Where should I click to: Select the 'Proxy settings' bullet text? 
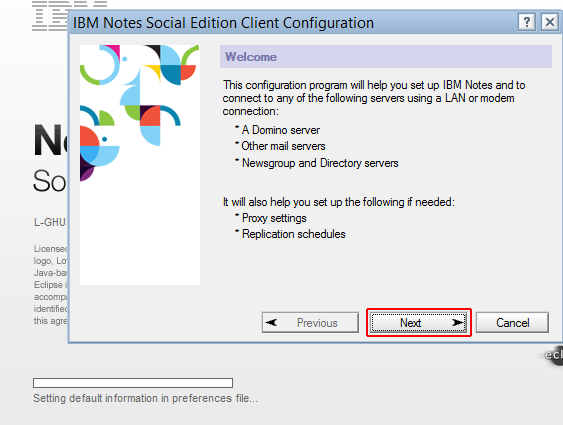(274, 218)
